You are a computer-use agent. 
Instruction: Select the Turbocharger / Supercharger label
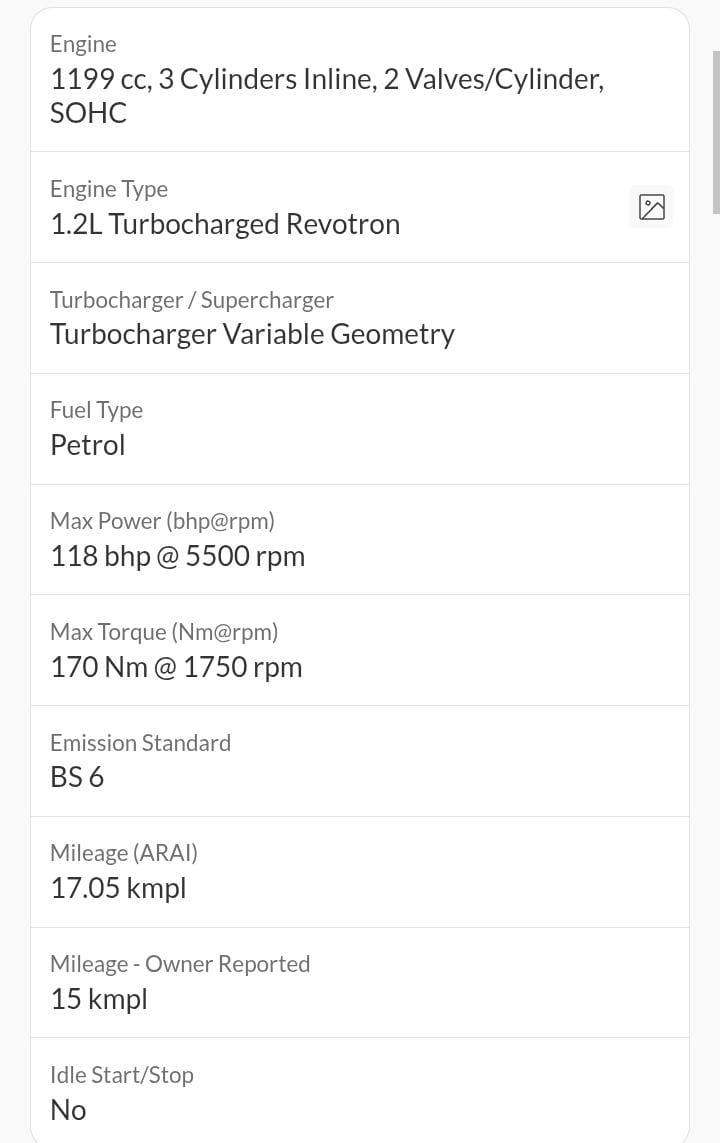click(192, 300)
